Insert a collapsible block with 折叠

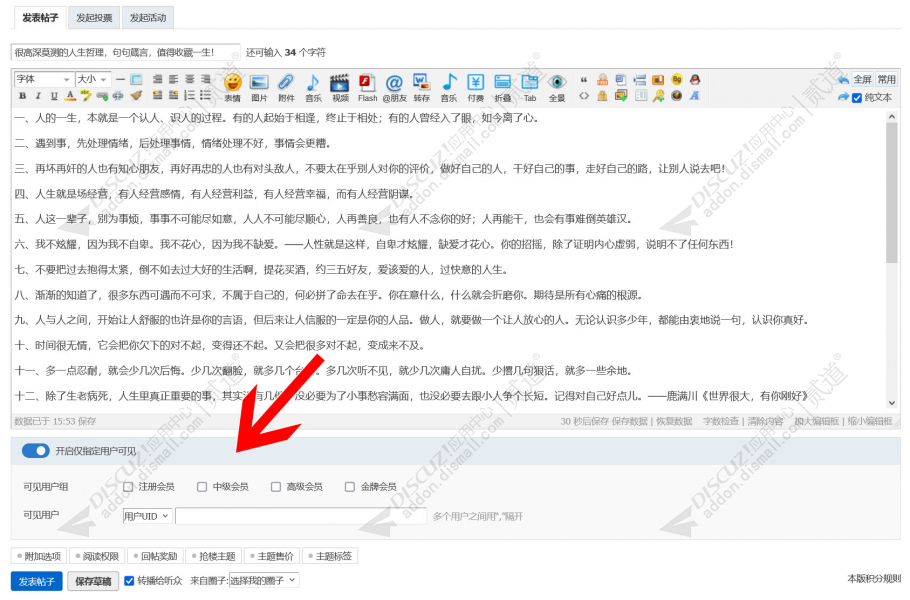503,88
